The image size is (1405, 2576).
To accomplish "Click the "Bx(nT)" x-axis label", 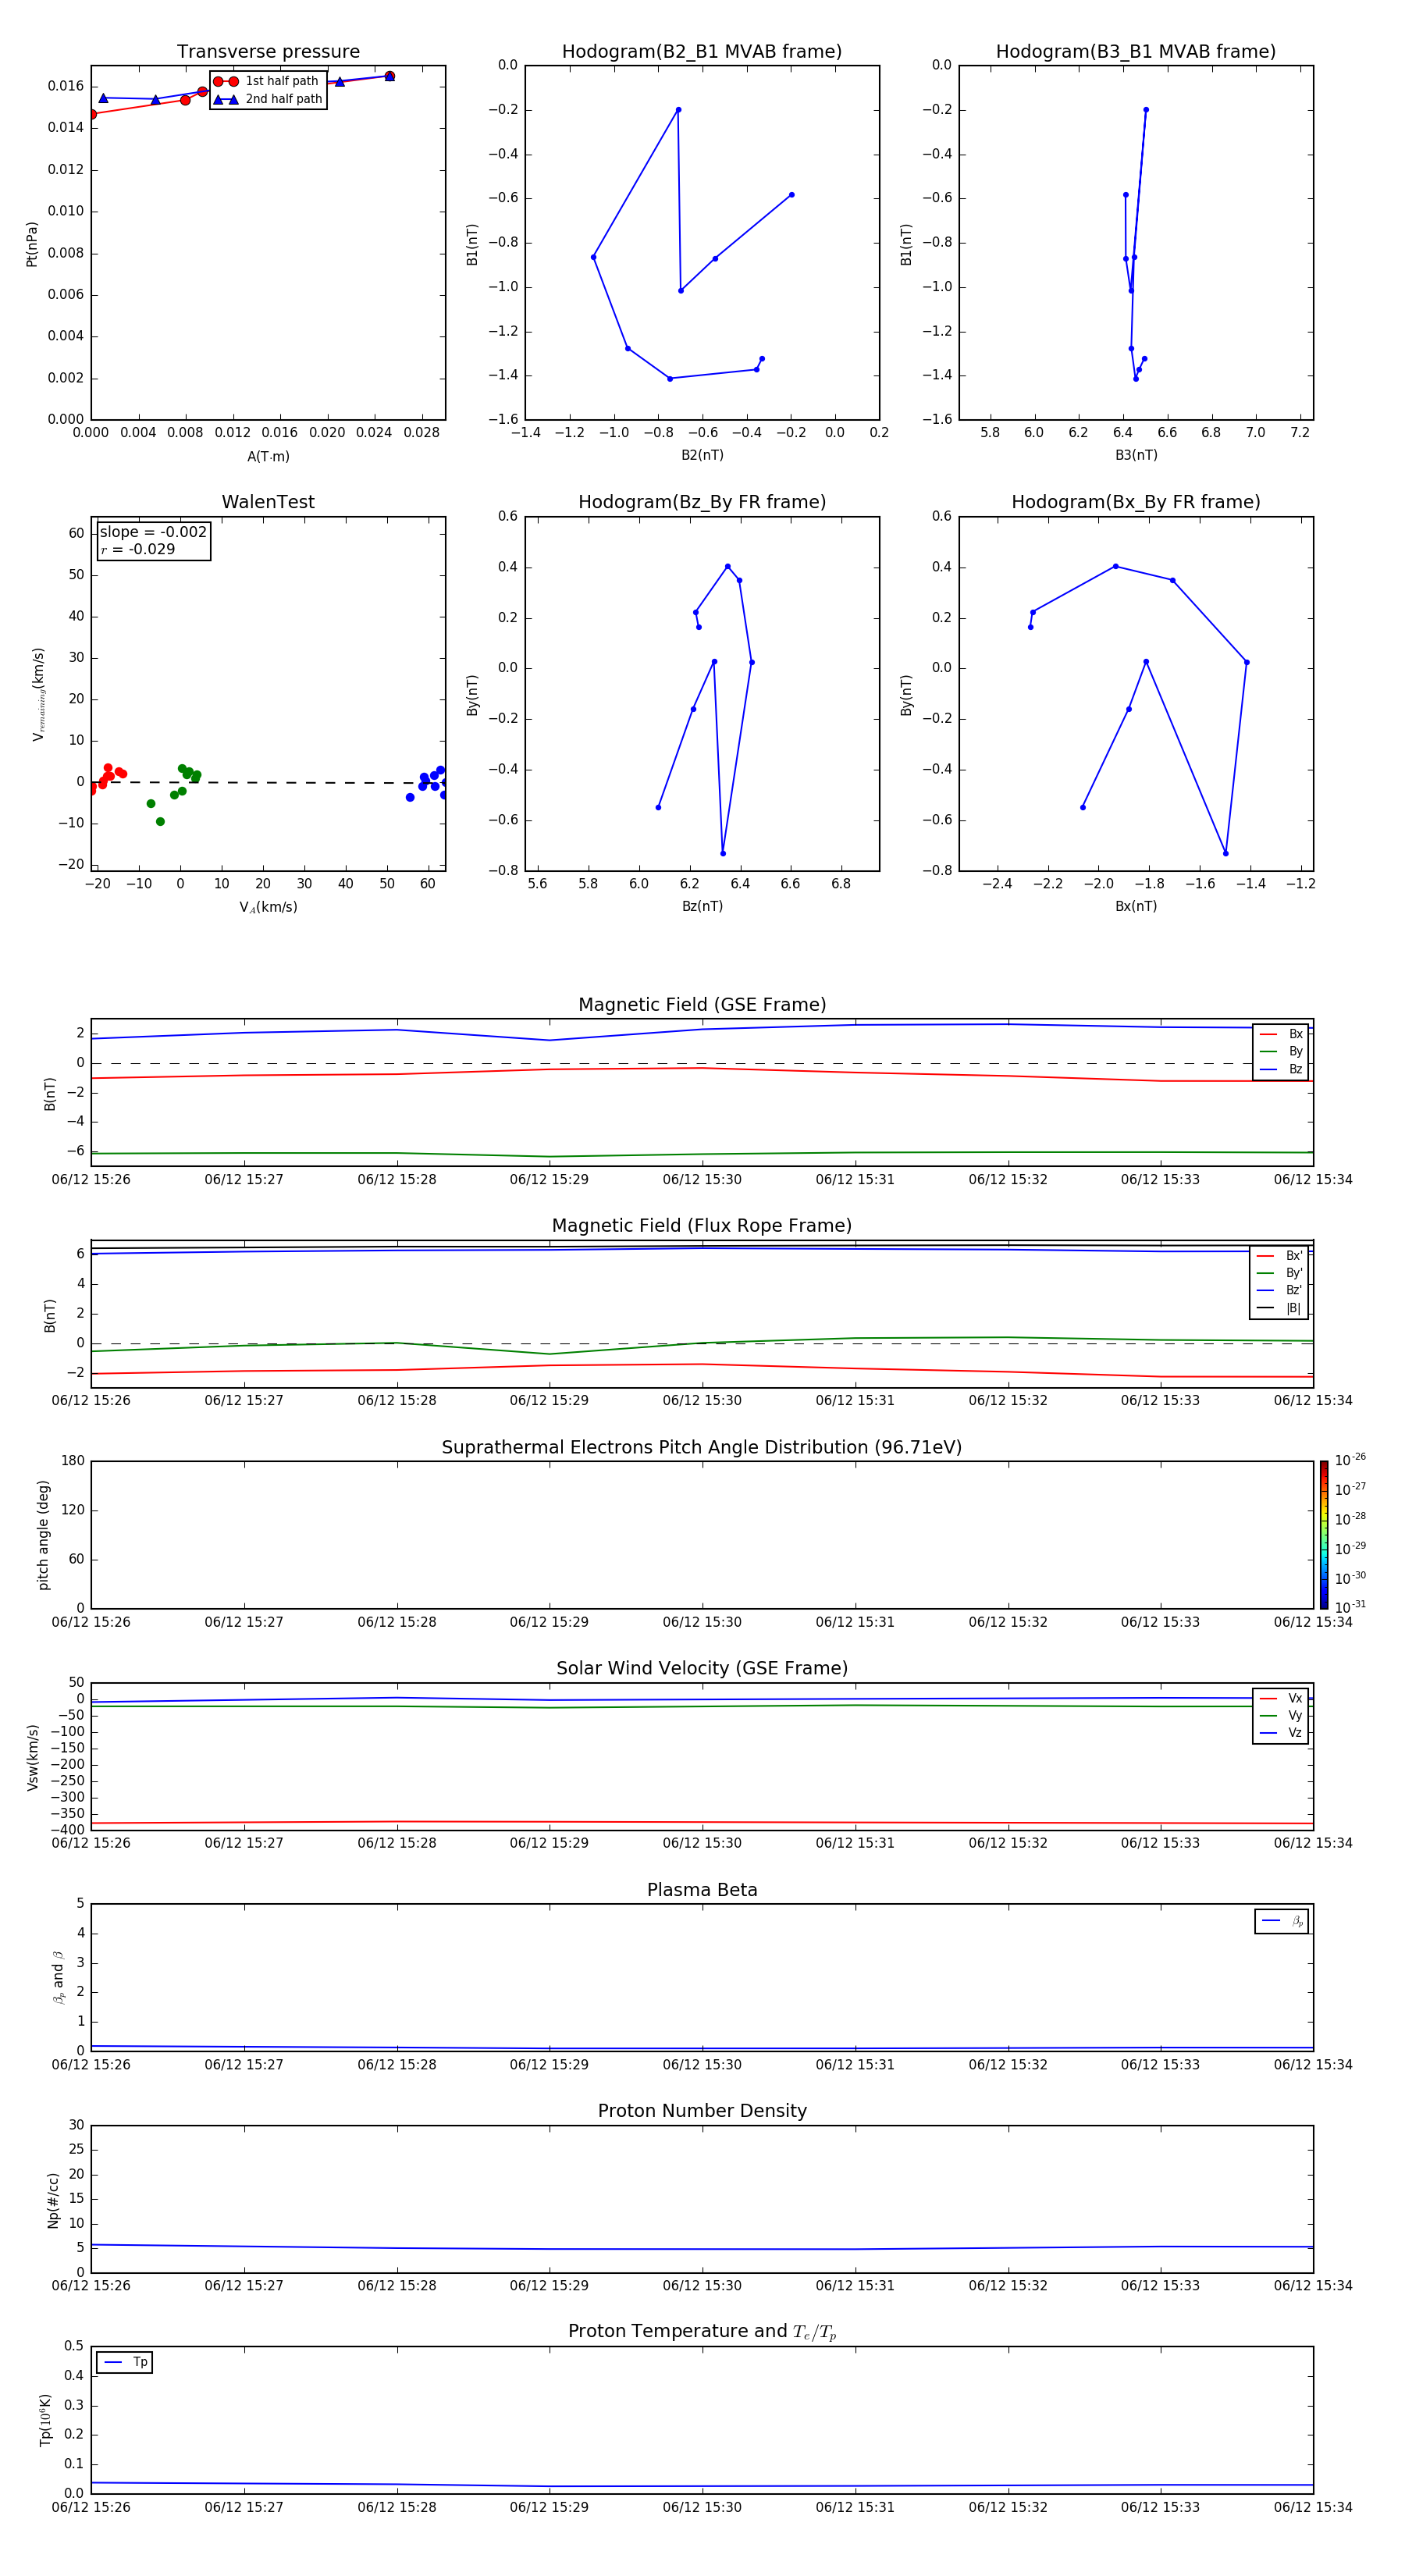I will point(1136,906).
